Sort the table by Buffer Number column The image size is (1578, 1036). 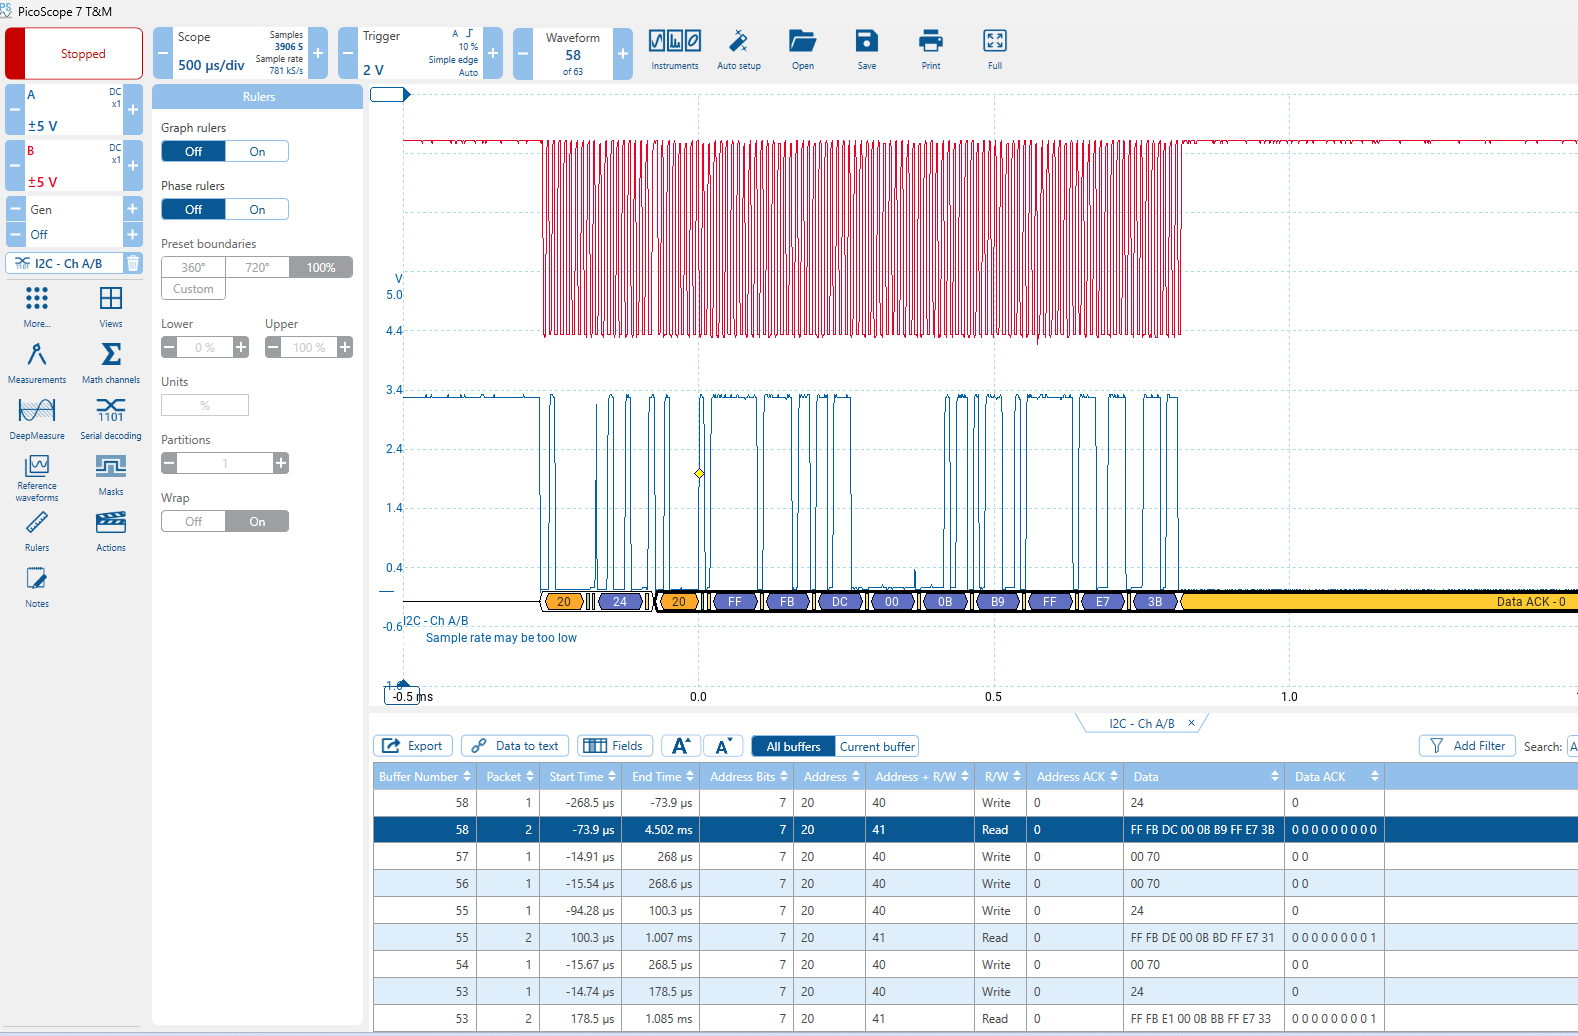[x=424, y=776]
